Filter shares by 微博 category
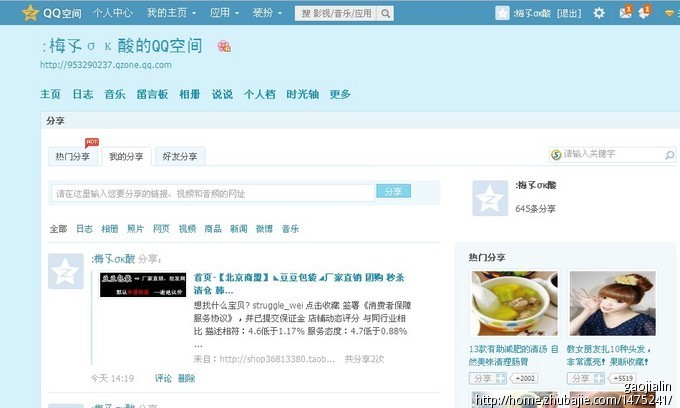The image size is (680, 408). coord(264,228)
